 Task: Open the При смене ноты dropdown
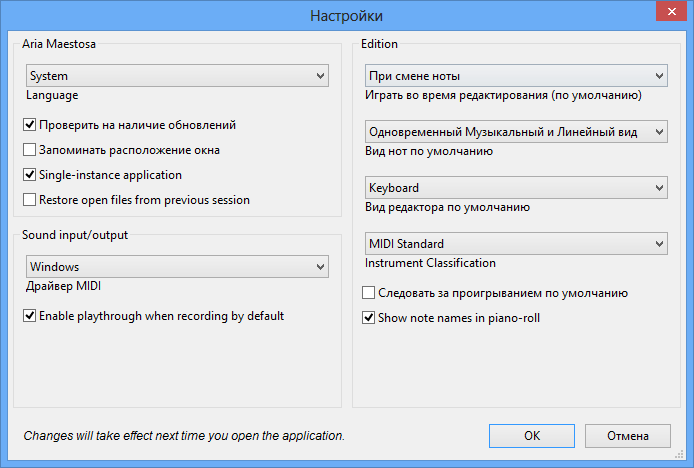[x=516, y=76]
